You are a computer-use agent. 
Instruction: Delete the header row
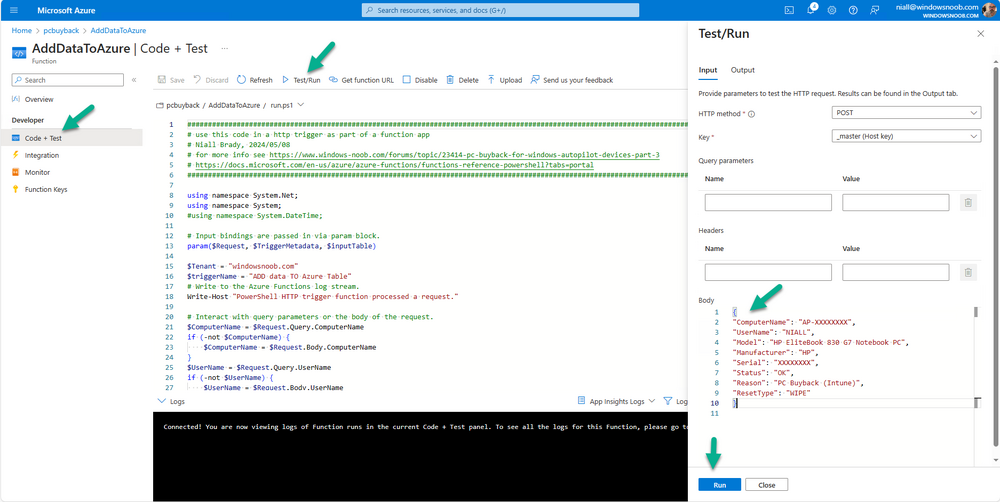point(968,272)
